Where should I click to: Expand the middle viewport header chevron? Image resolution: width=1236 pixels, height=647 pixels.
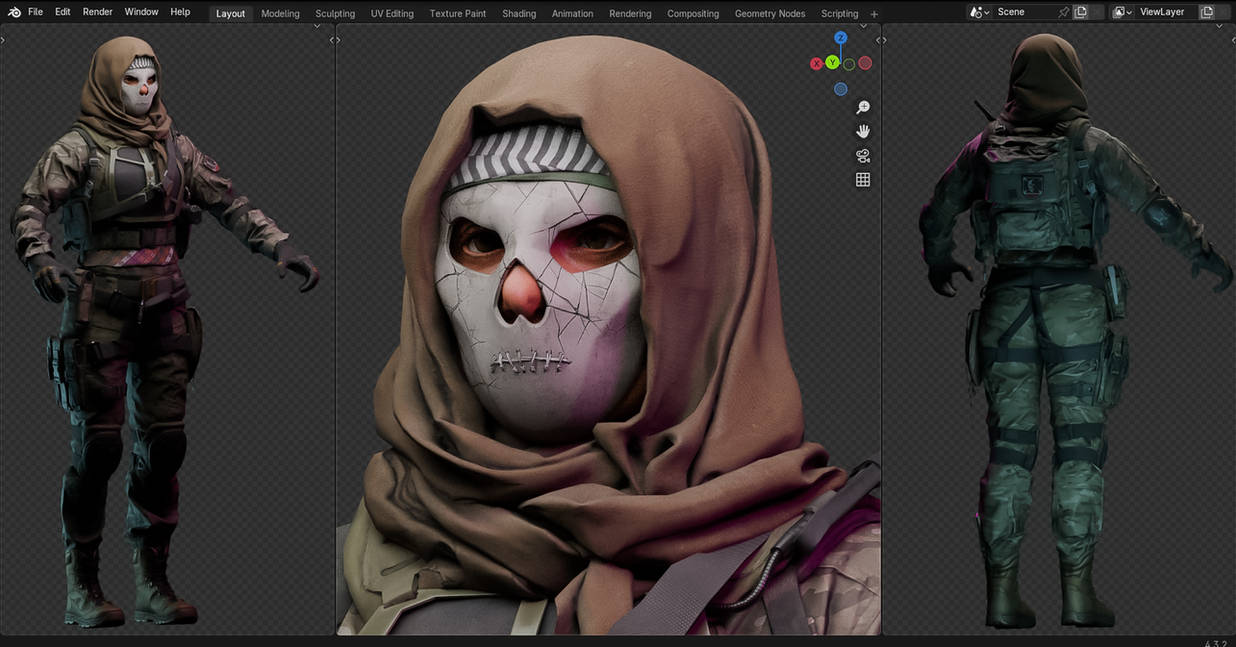tap(863, 27)
